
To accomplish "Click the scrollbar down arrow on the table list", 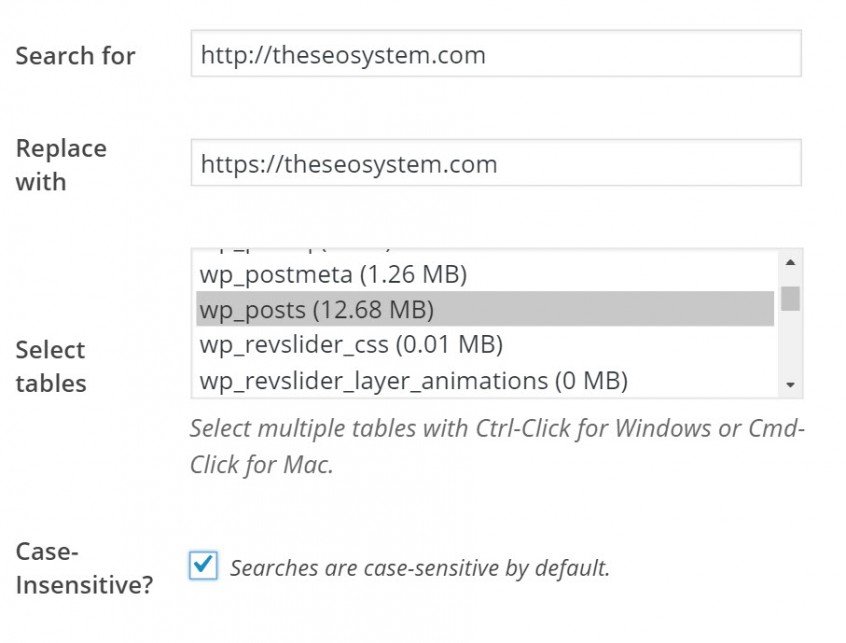I will pyautogui.click(x=790, y=385).
